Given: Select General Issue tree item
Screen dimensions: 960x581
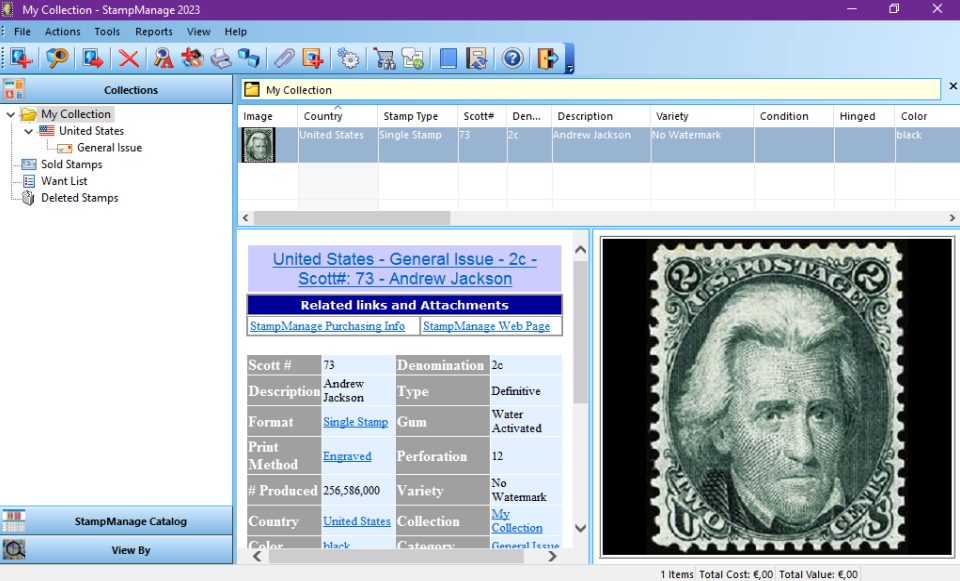Looking at the screenshot, I should 109,148.
